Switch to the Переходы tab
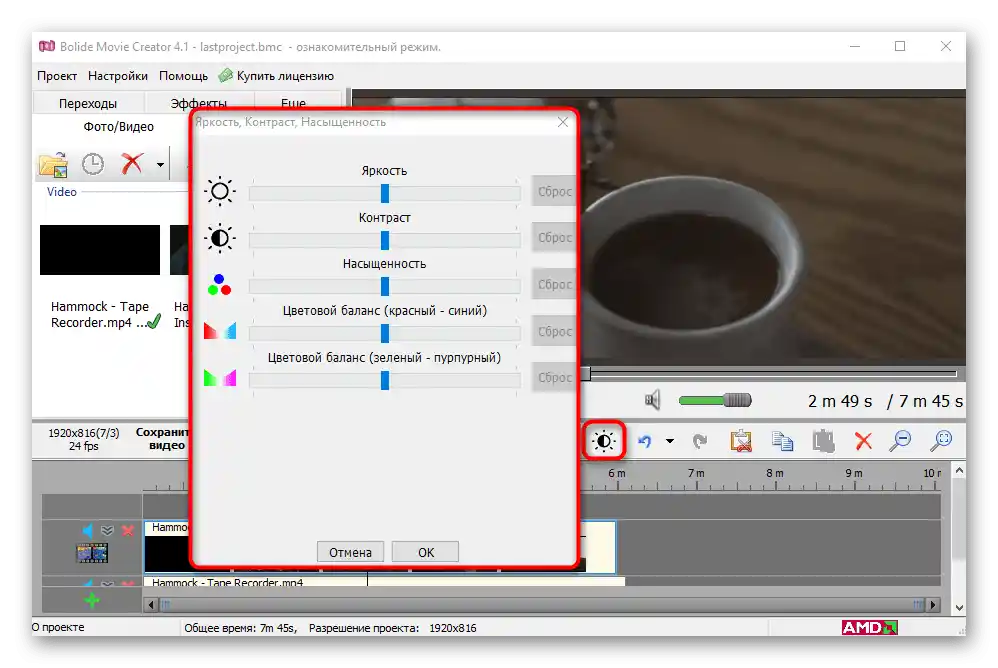Image resolution: width=998 pixels, height=668 pixels. 88,103
